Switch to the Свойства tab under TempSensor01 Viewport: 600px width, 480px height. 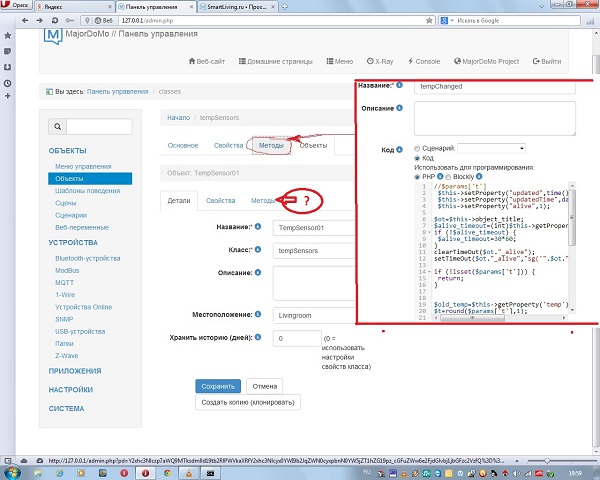pos(221,201)
